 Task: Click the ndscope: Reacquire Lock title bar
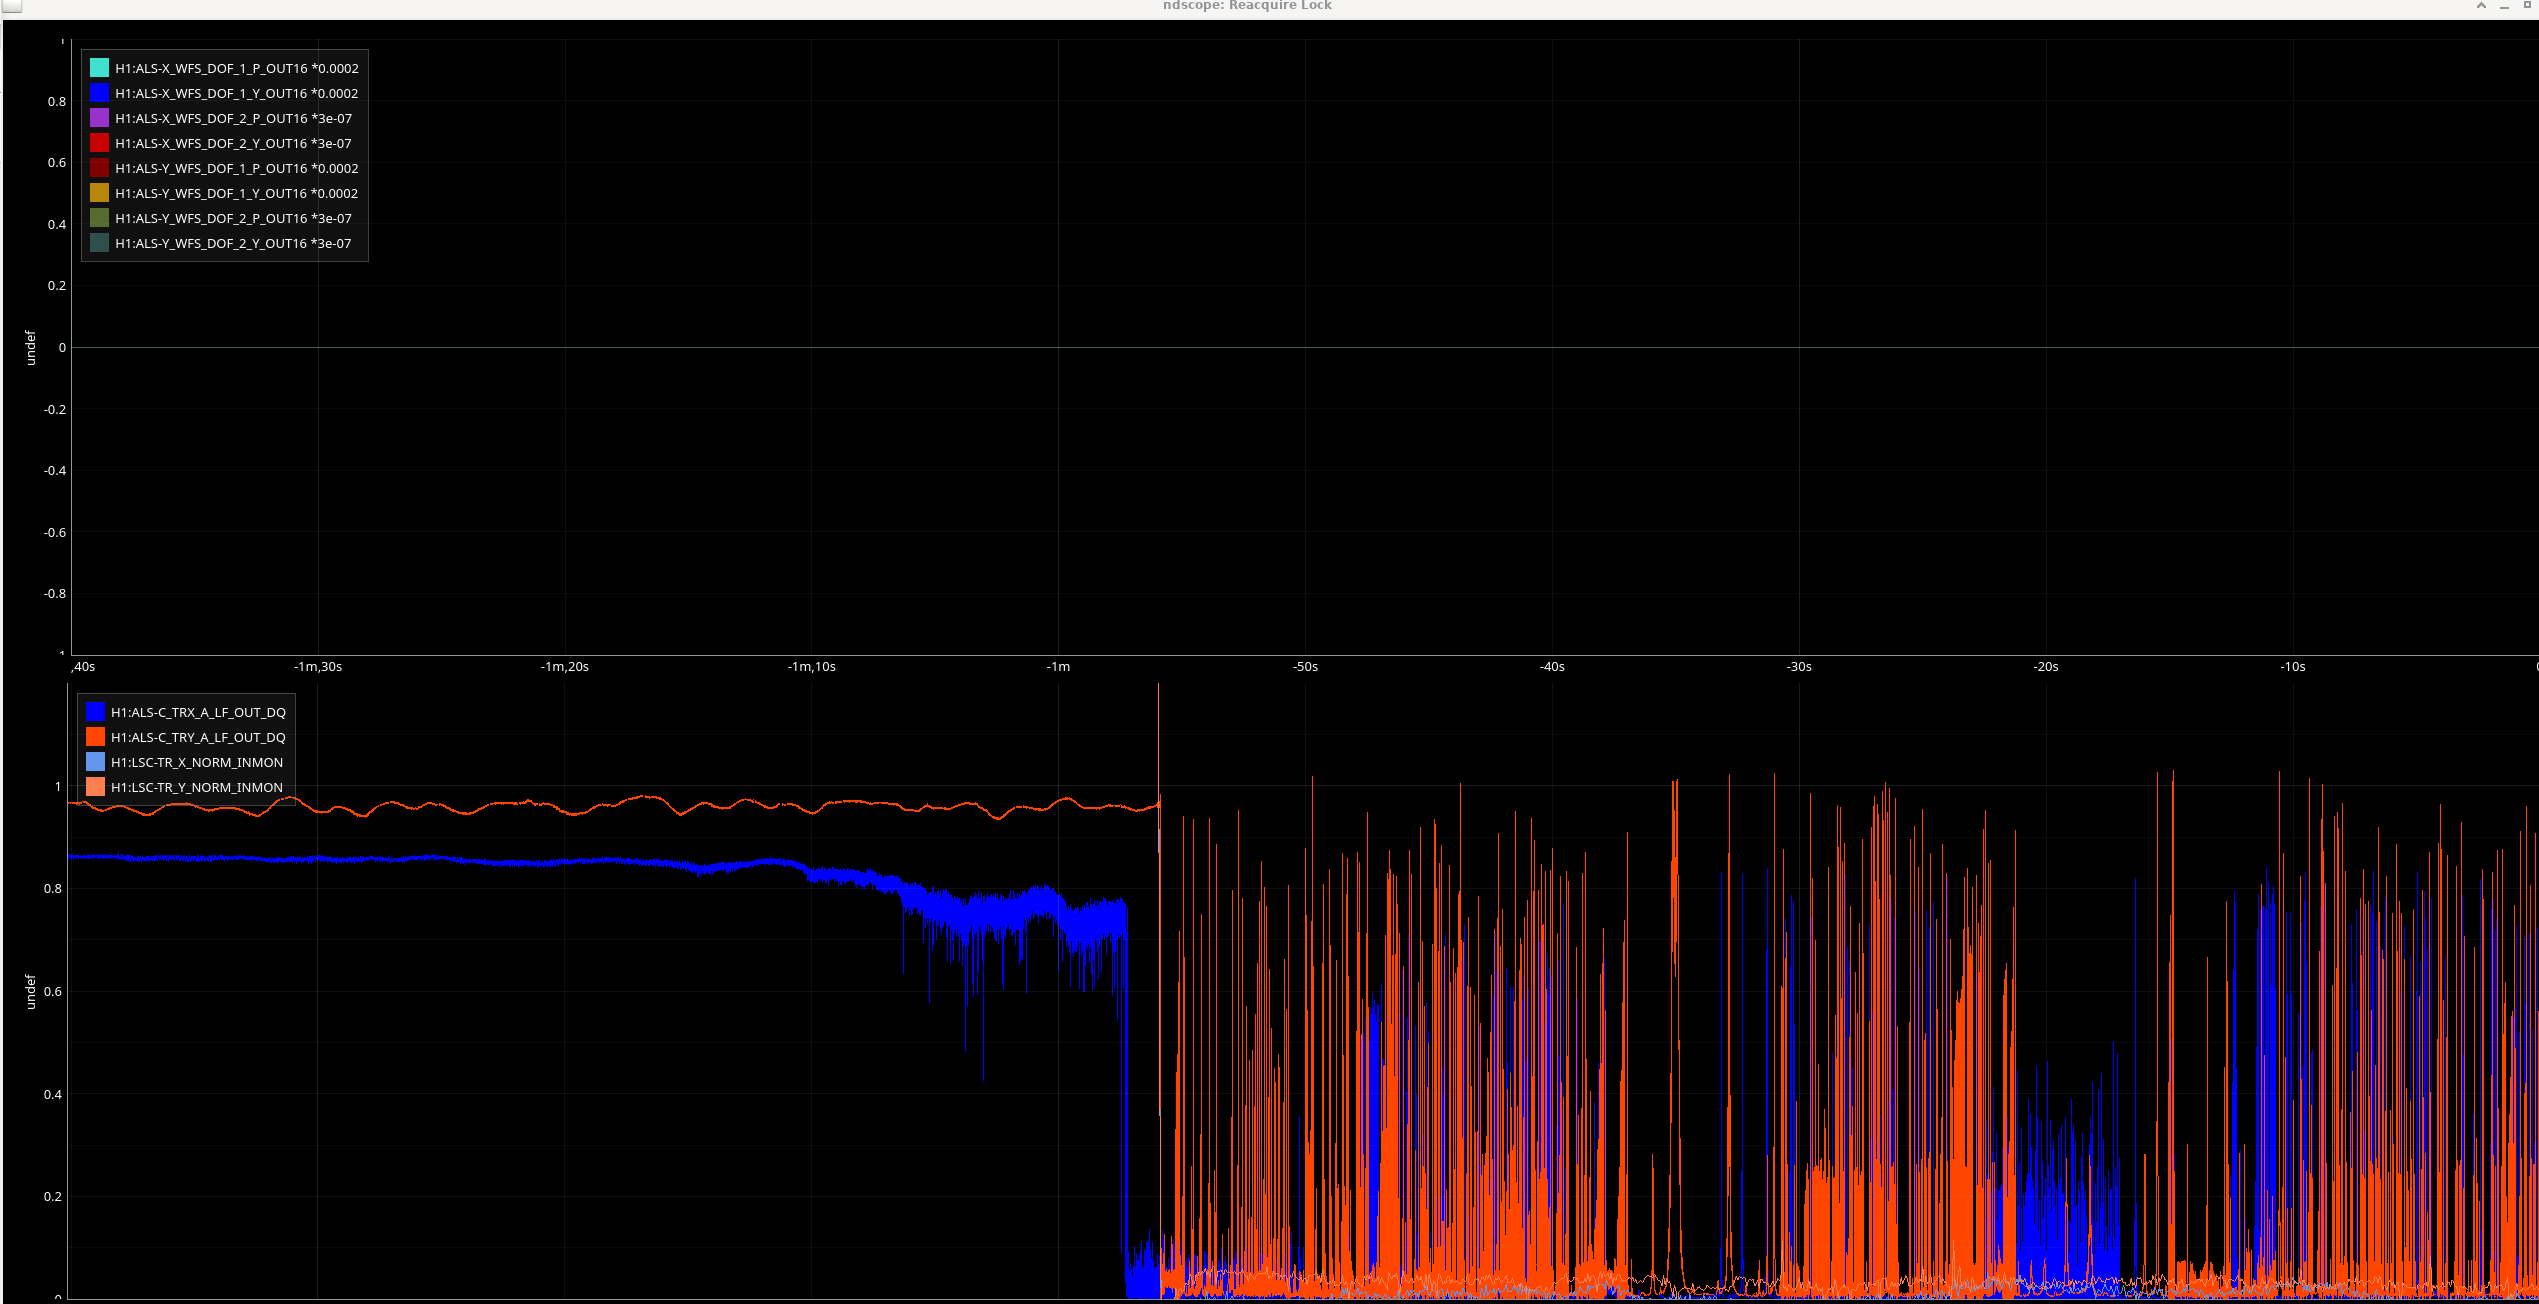tap(1247, 6)
